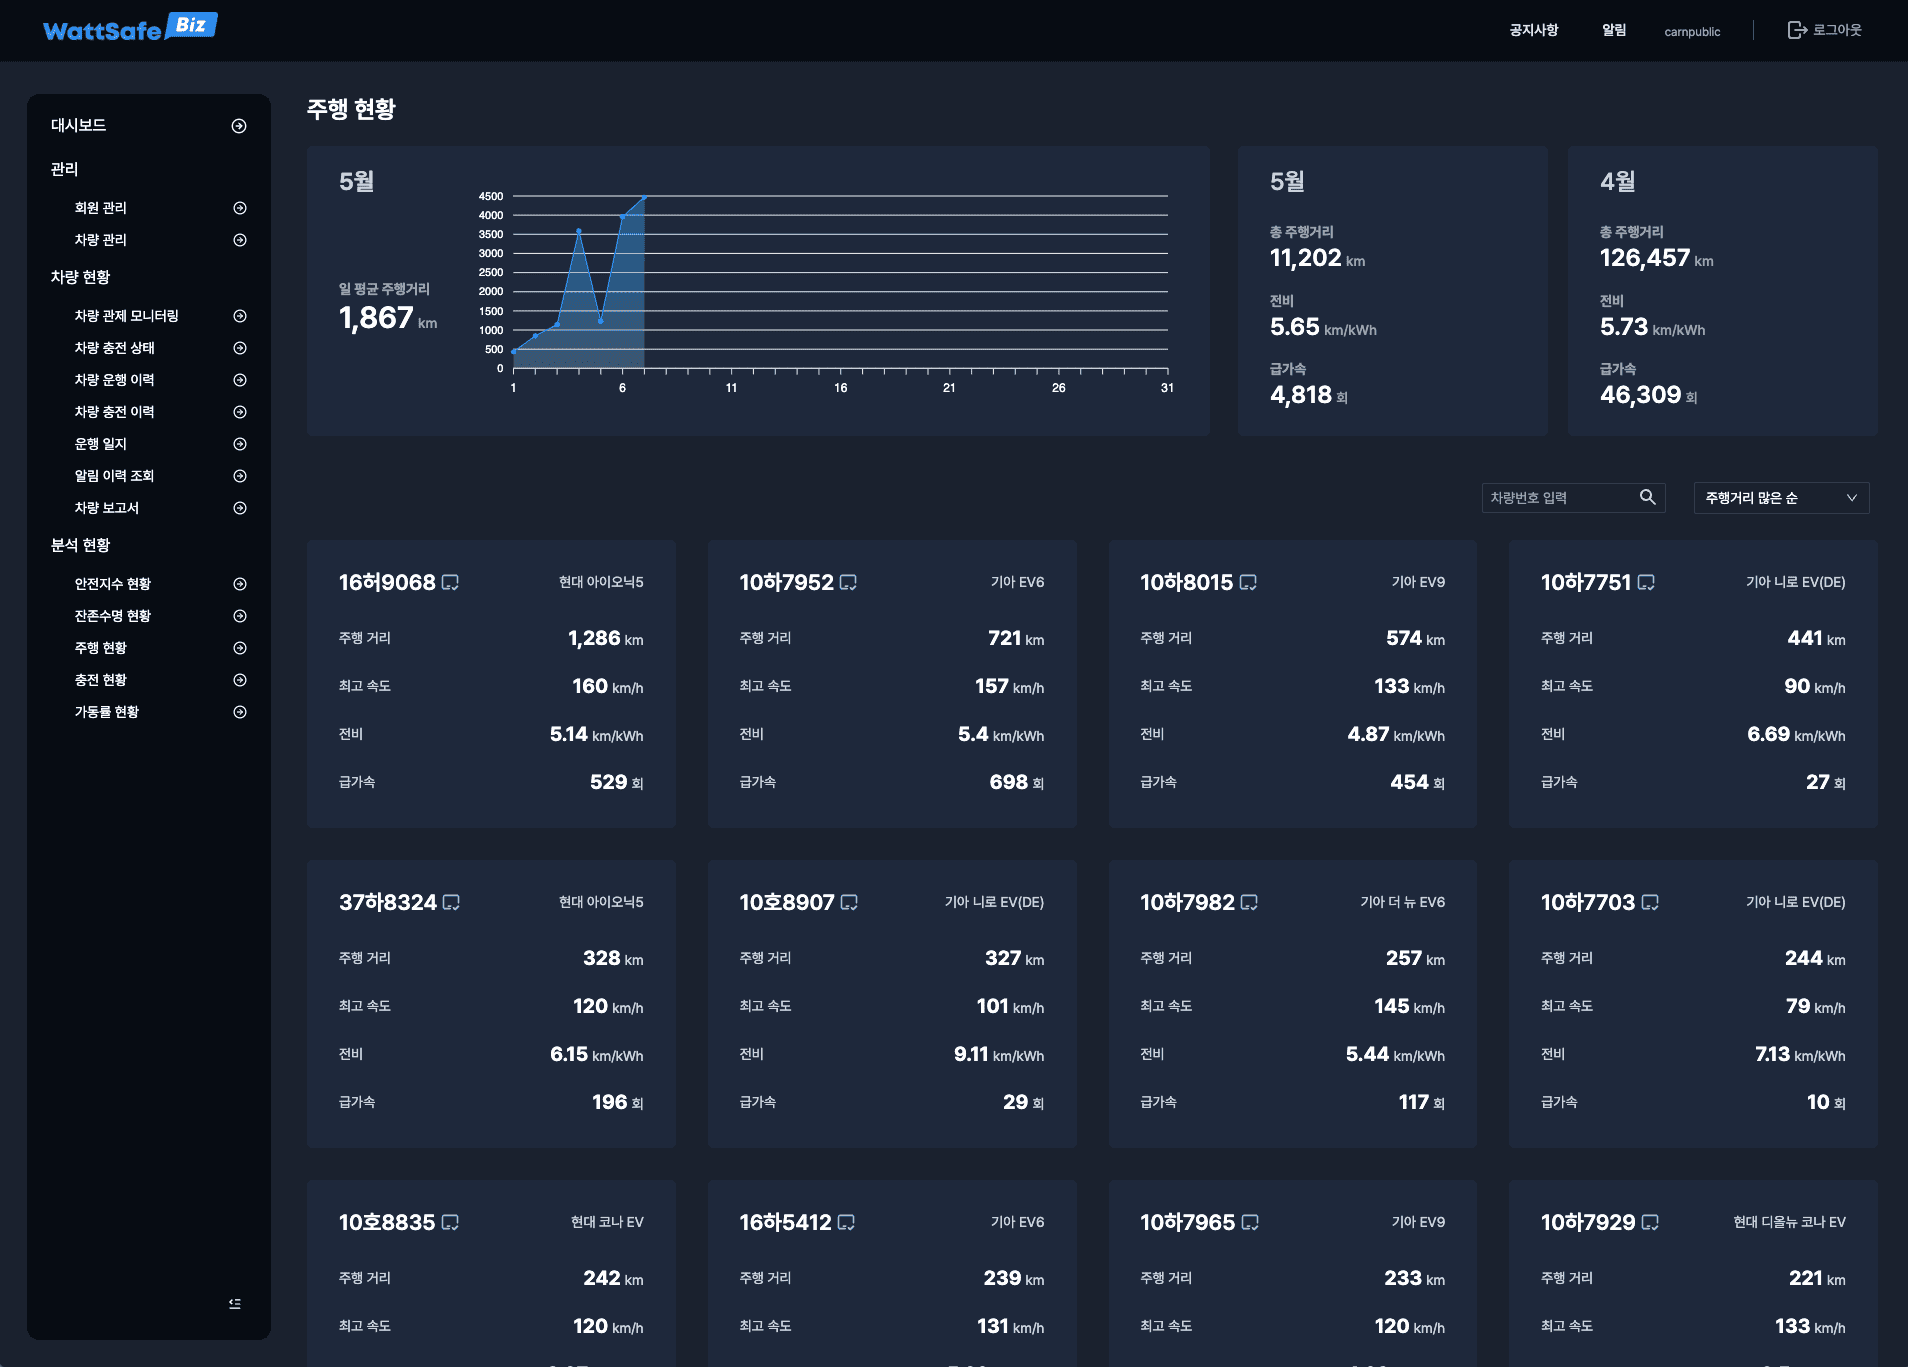This screenshot has height=1367, width=1908.
Task: Click the 현대 아이오닉5 label on 37하8324 card
Action: [601, 902]
